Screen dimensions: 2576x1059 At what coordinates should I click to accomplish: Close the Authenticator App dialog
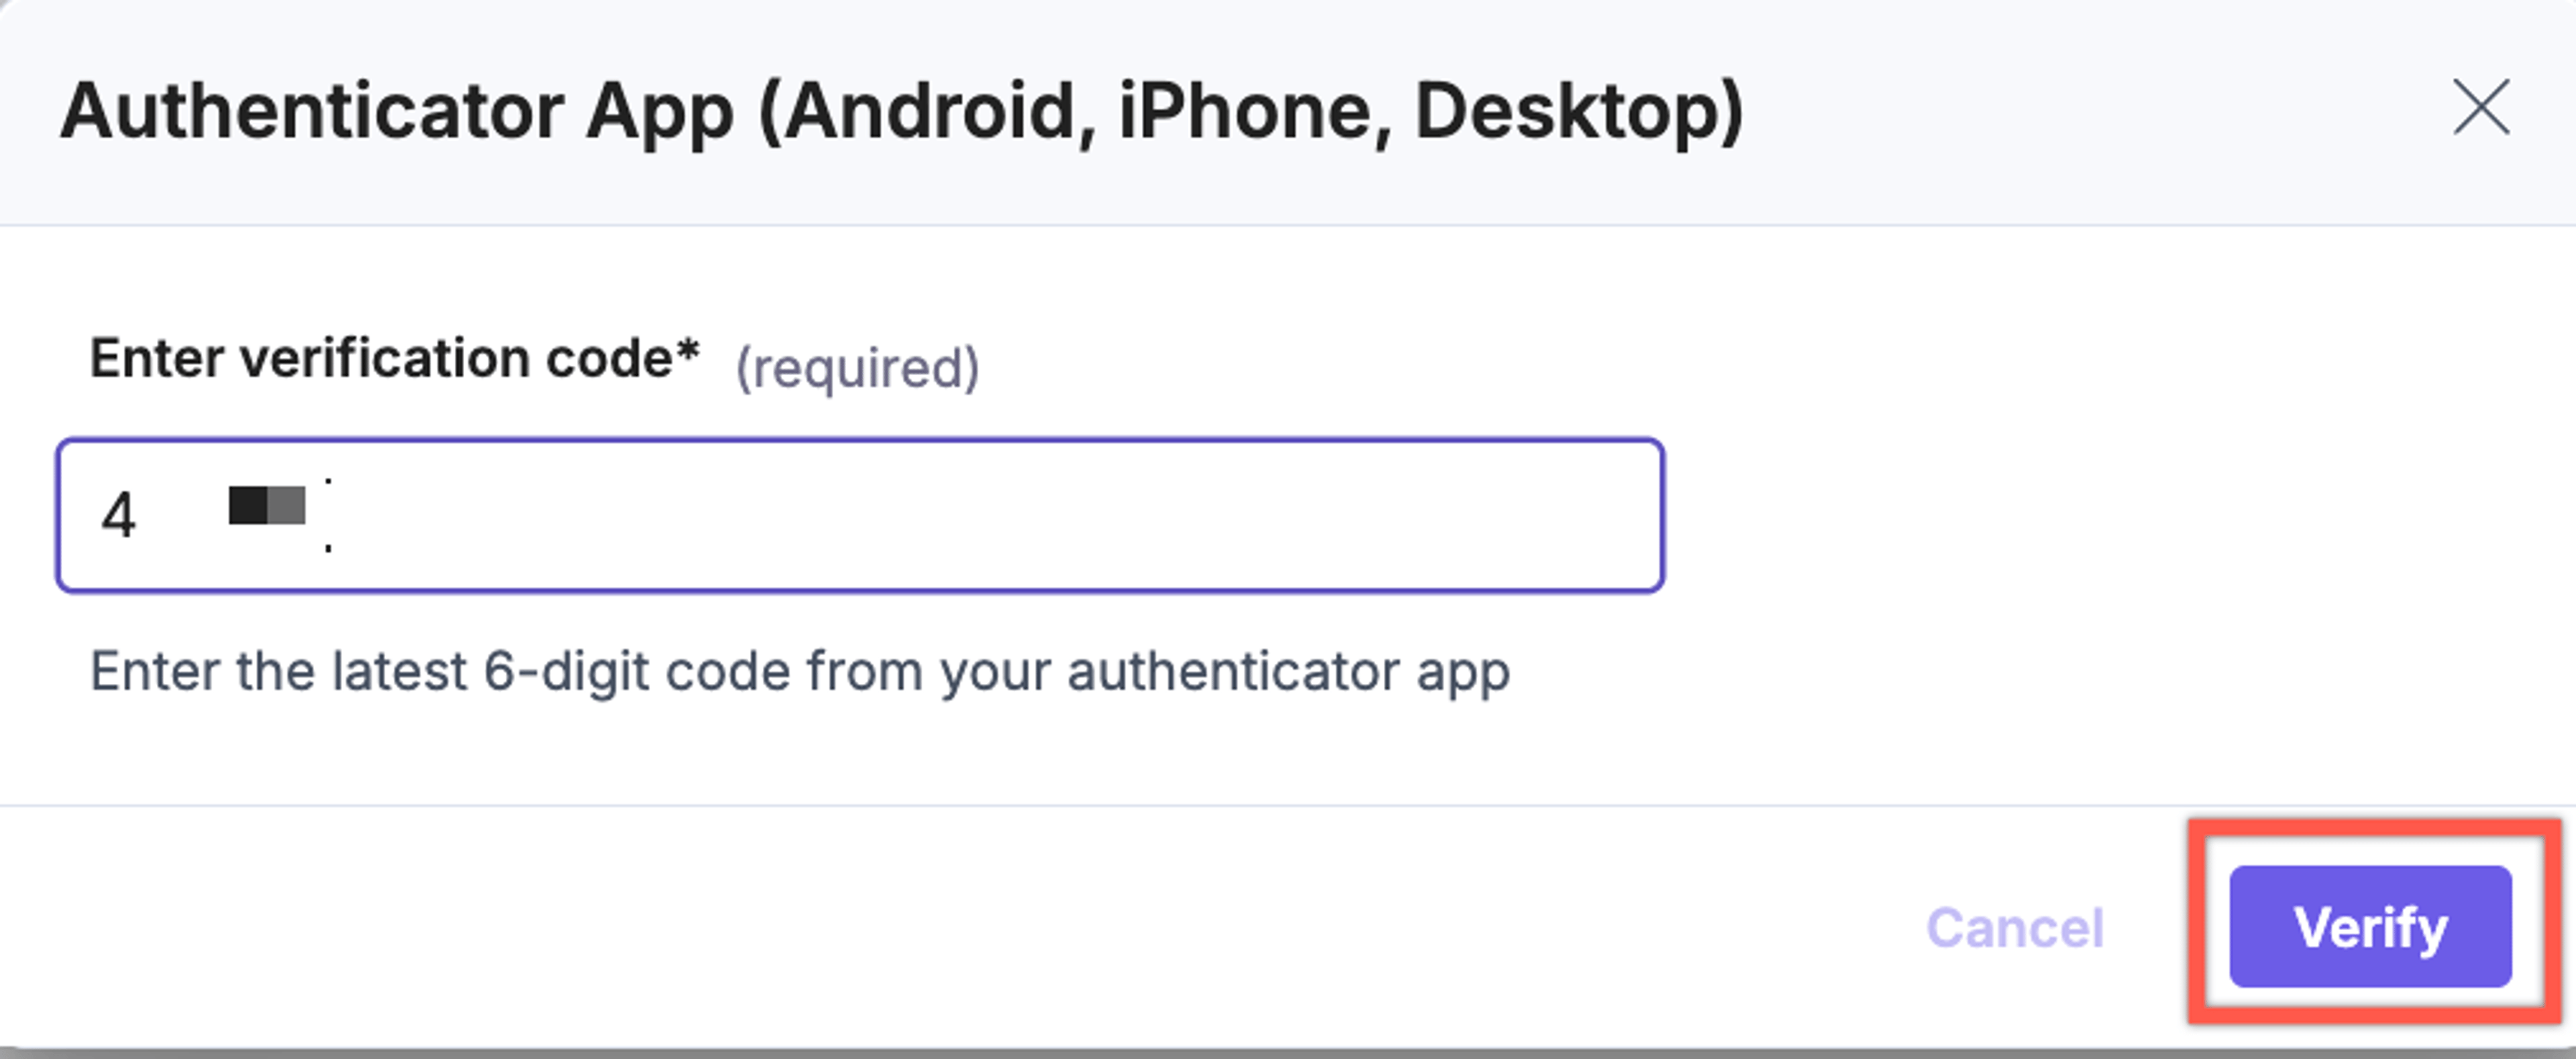[x=2481, y=107]
